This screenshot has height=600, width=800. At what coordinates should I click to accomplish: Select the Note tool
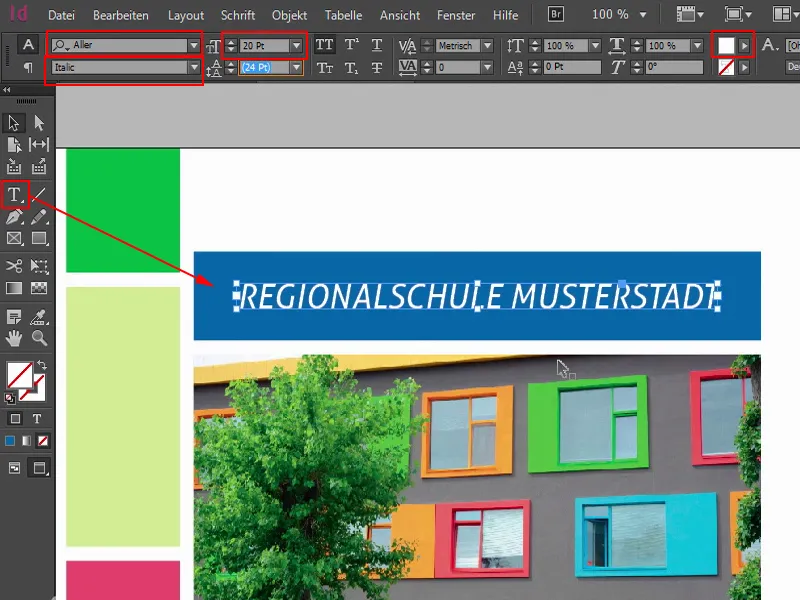(14, 317)
